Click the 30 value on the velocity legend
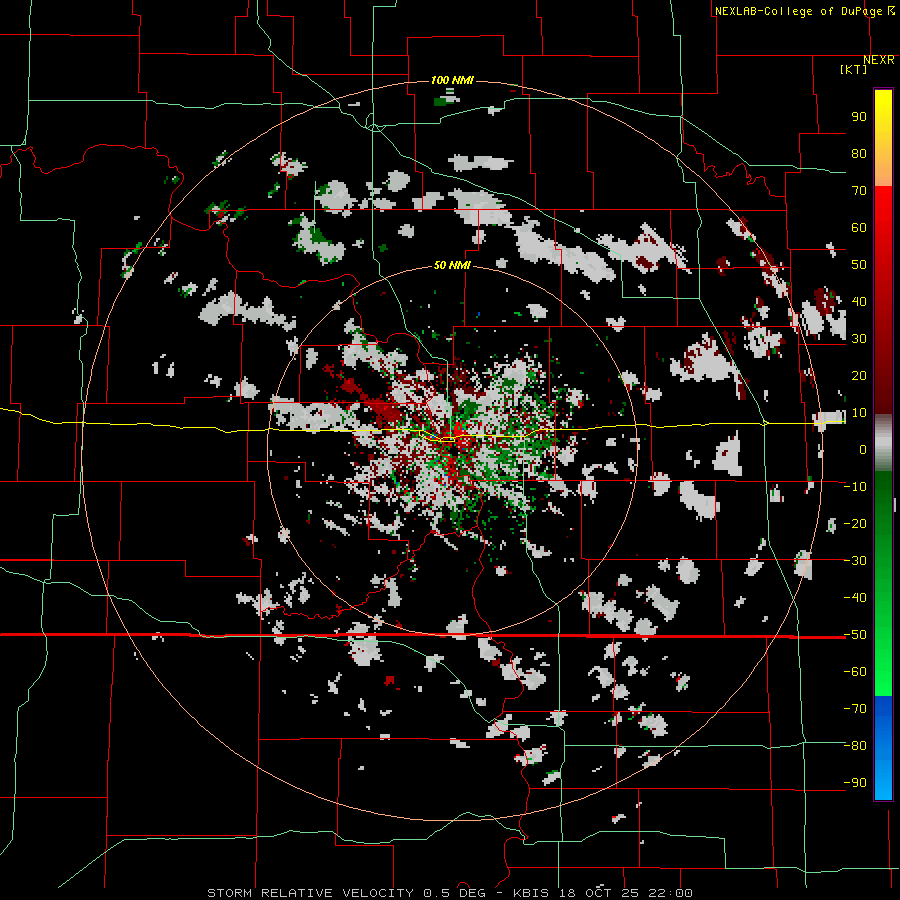 coord(859,339)
